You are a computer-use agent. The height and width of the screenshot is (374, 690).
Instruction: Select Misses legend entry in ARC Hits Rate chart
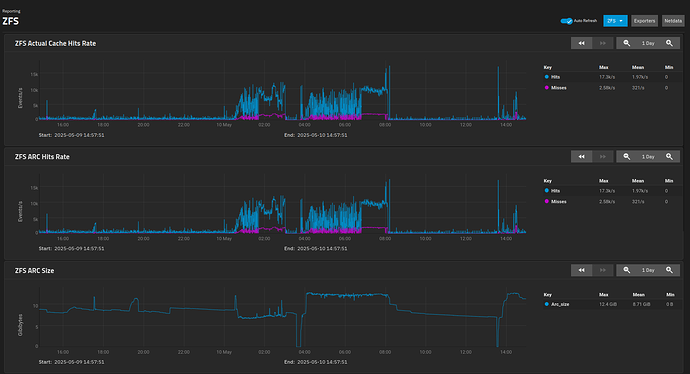pos(556,202)
